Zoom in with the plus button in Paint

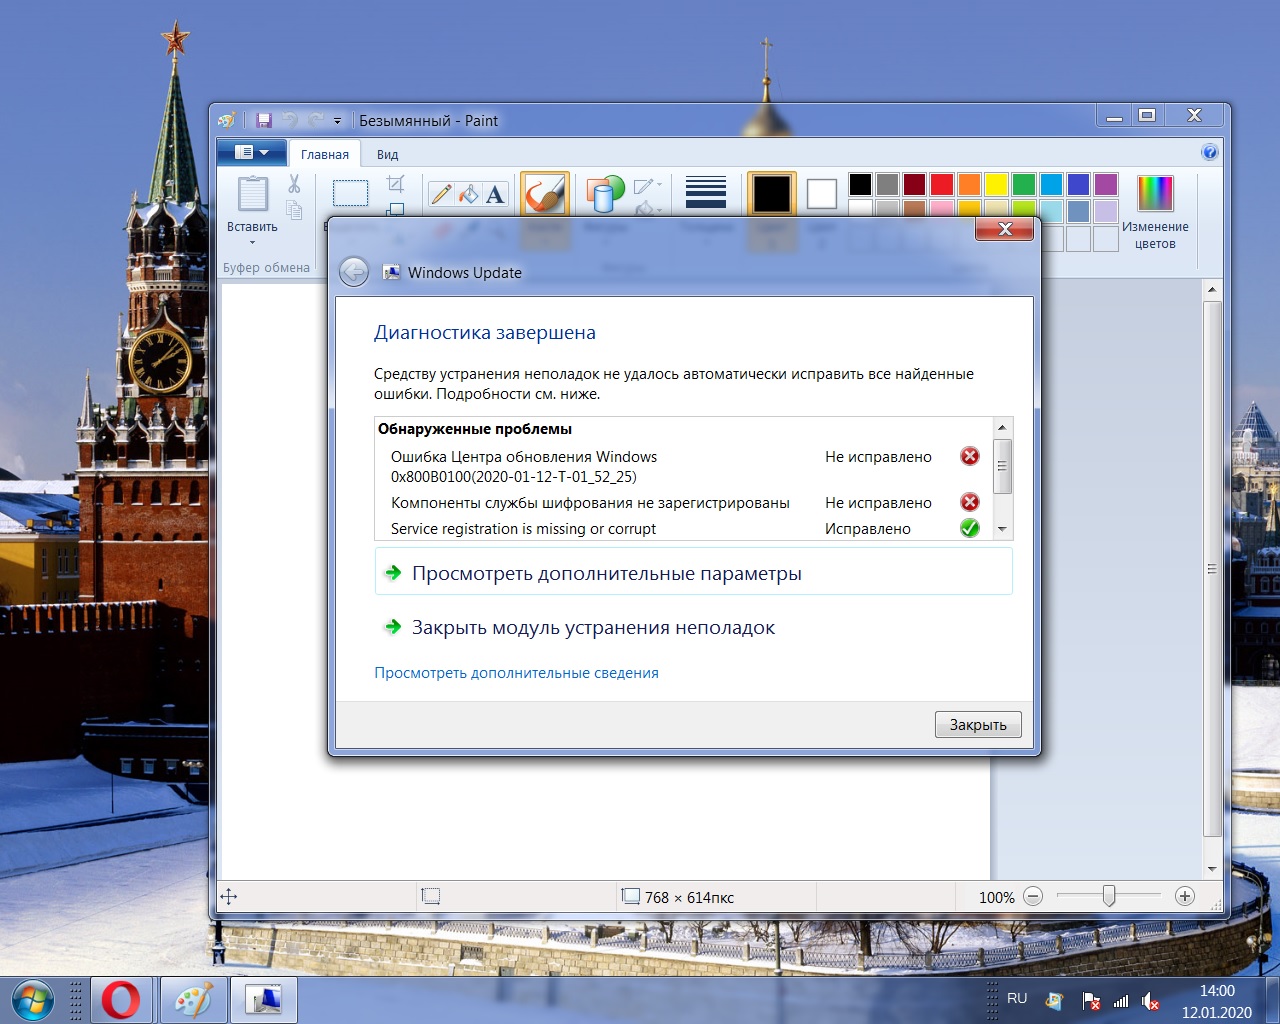tap(1185, 897)
